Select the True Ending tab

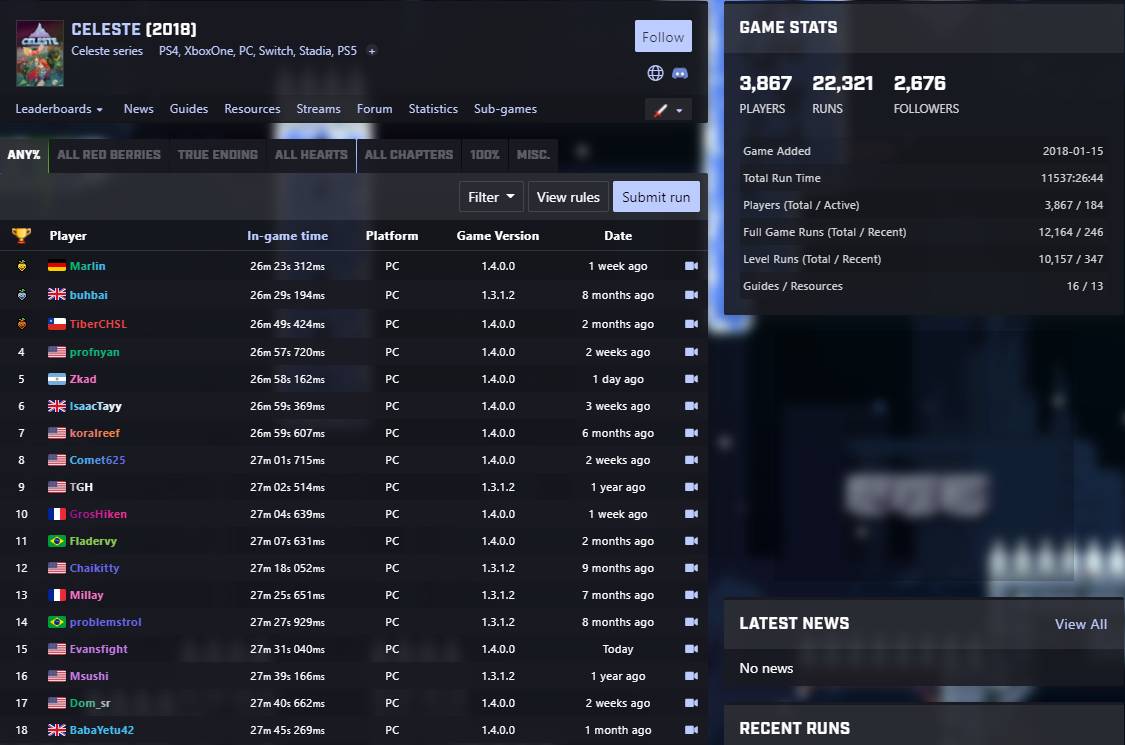coord(217,154)
